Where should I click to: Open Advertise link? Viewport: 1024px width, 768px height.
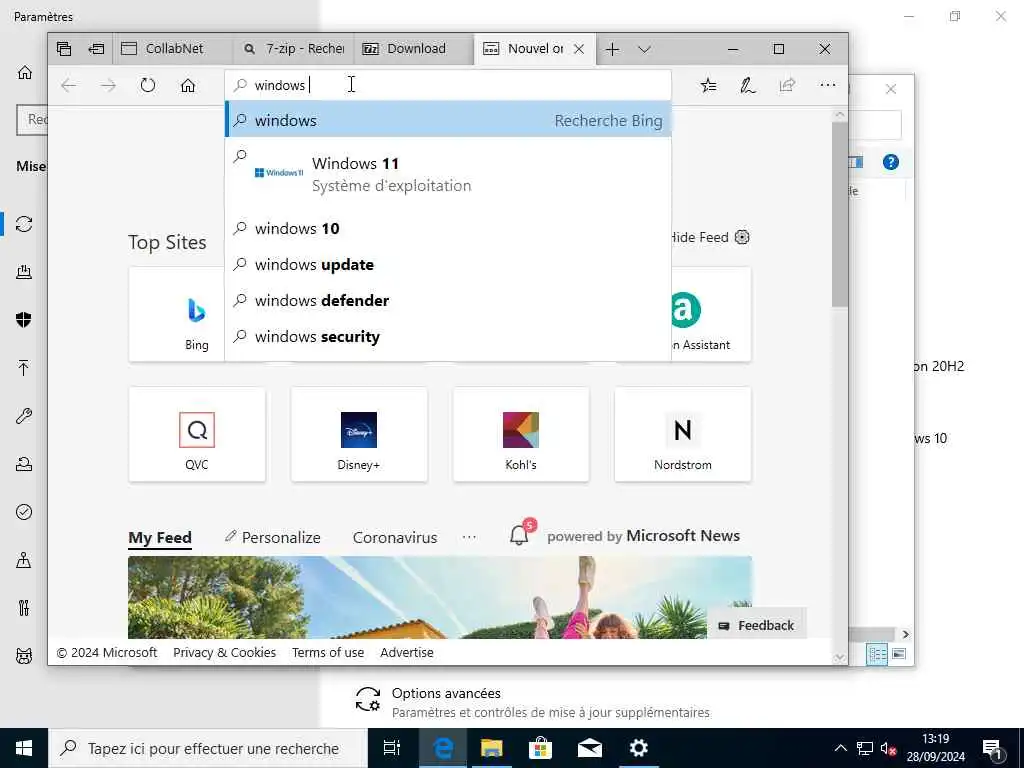coord(407,652)
